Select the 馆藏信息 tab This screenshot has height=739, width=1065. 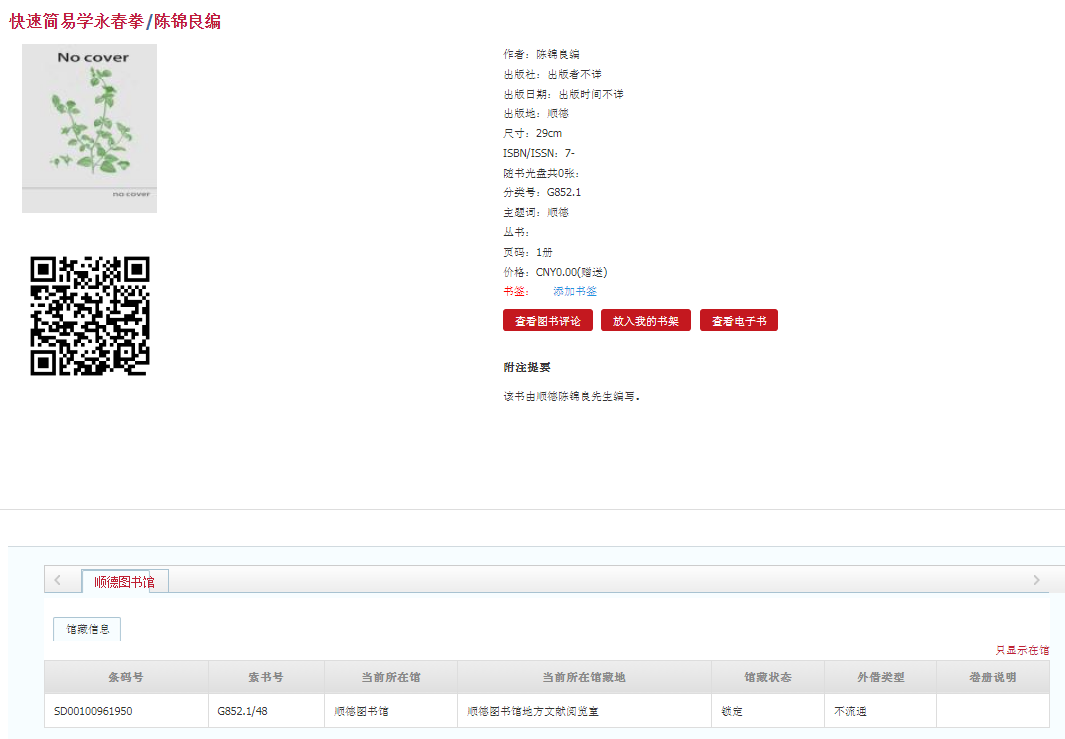tap(88, 629)
